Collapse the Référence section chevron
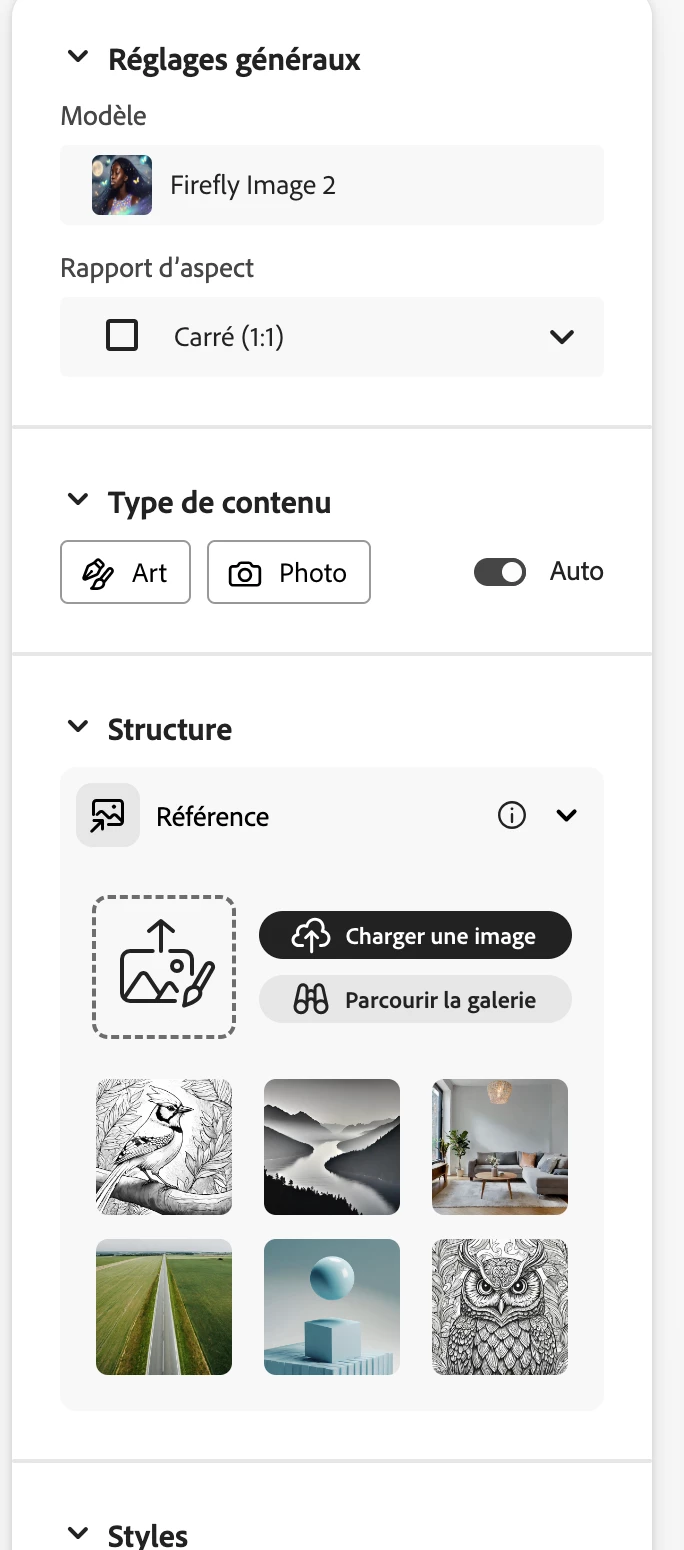This screenshot has height=1550, width=684. pyautogui.click(x=566, y=816)
